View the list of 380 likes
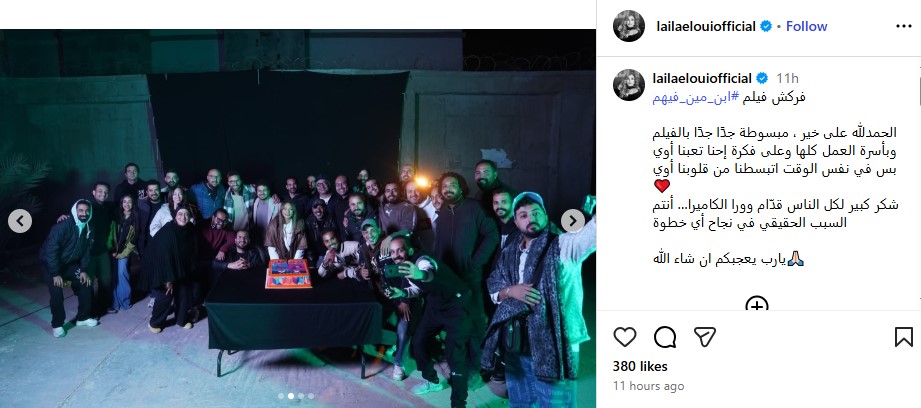Viewport: 921px width, 408px height. coord(640,366)
